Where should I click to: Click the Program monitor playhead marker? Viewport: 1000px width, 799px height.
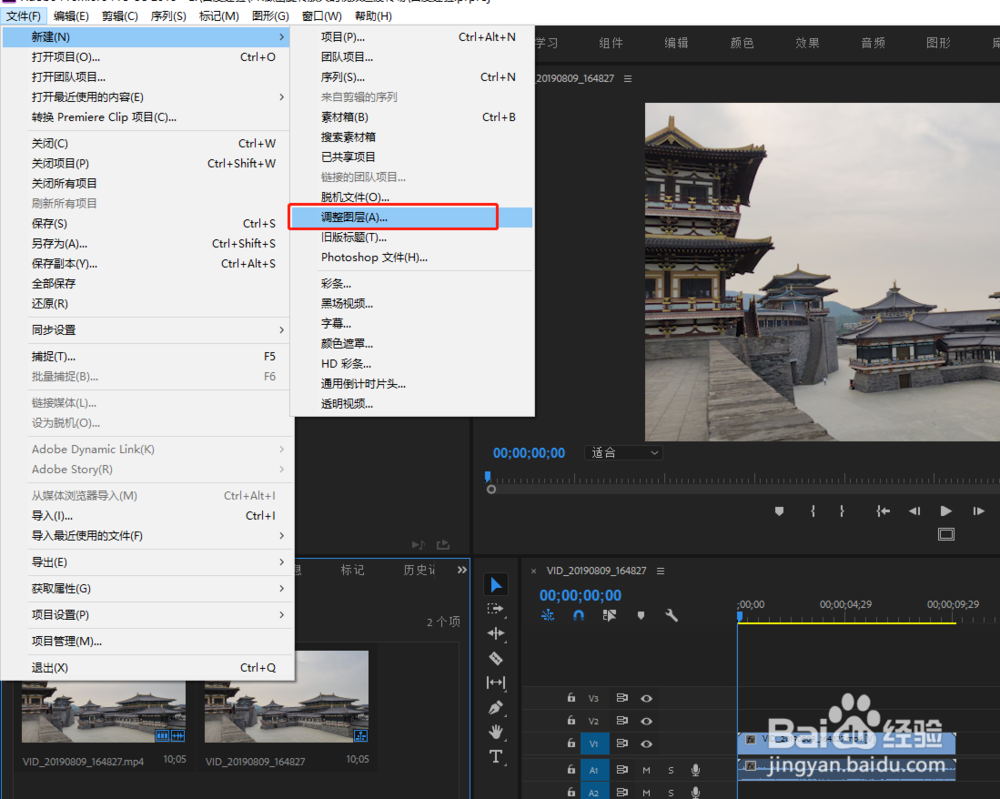pos(488,476)
